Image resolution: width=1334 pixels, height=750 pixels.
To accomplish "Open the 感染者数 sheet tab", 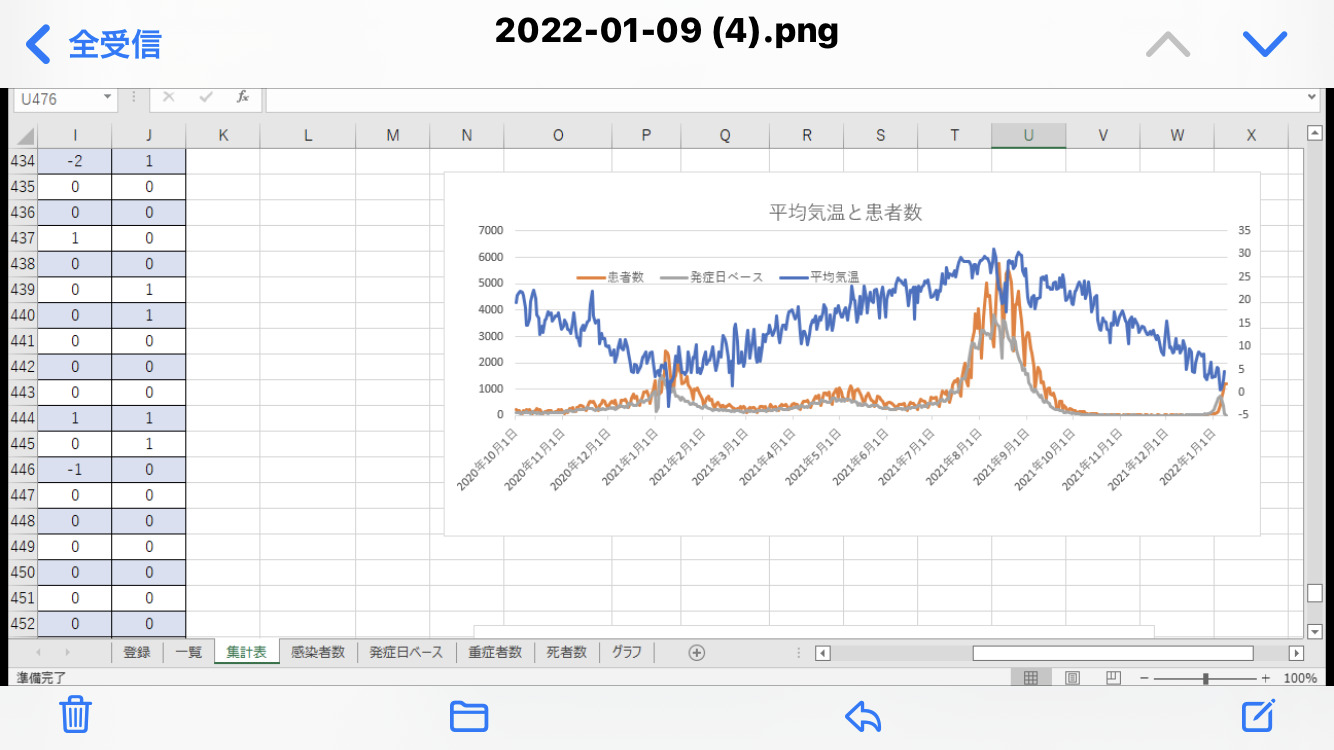I will click(318, 652).
